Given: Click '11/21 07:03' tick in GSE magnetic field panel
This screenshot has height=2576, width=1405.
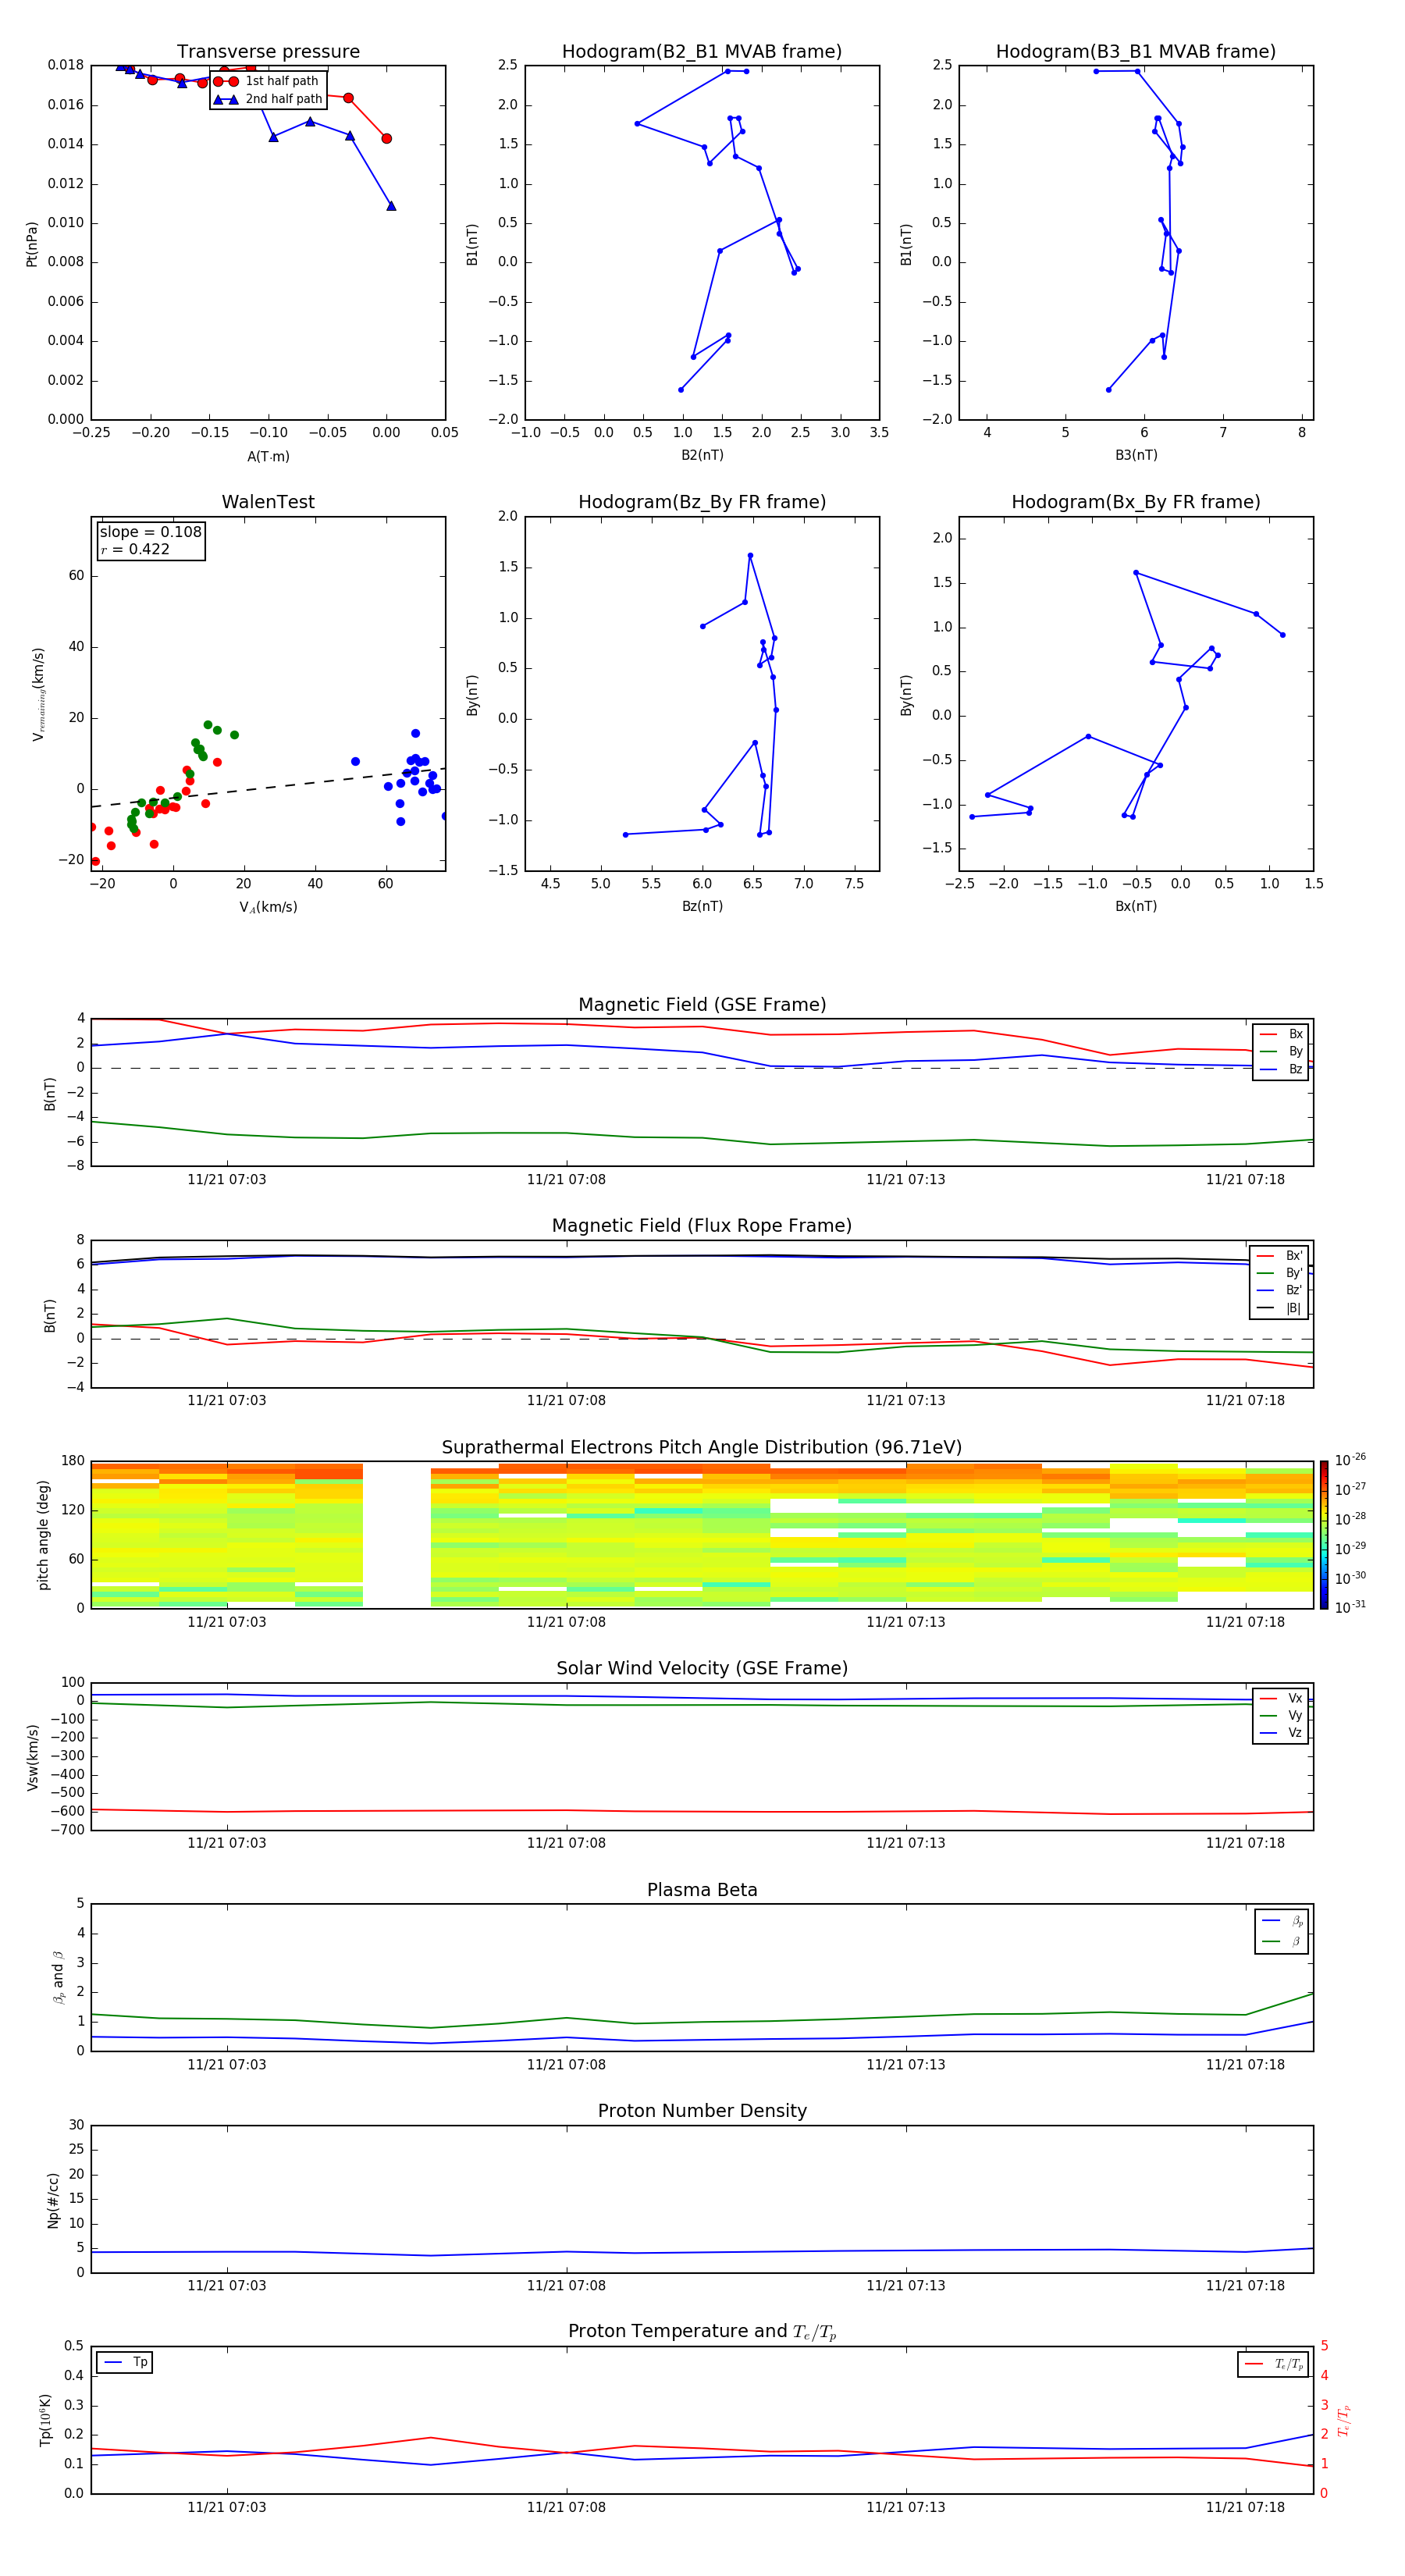Looking at the screenshot, I should [x=227, y=1180].
